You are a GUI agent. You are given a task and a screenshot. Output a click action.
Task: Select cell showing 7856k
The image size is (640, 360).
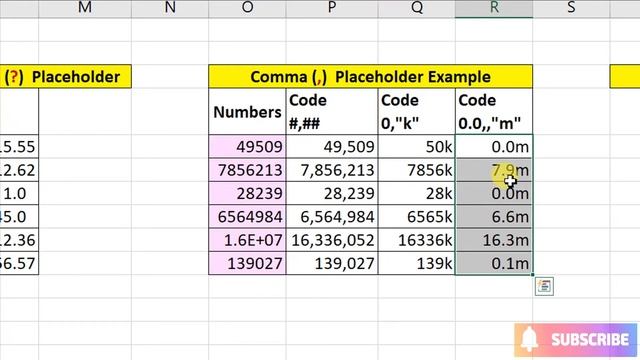click(x=417, y=170)
